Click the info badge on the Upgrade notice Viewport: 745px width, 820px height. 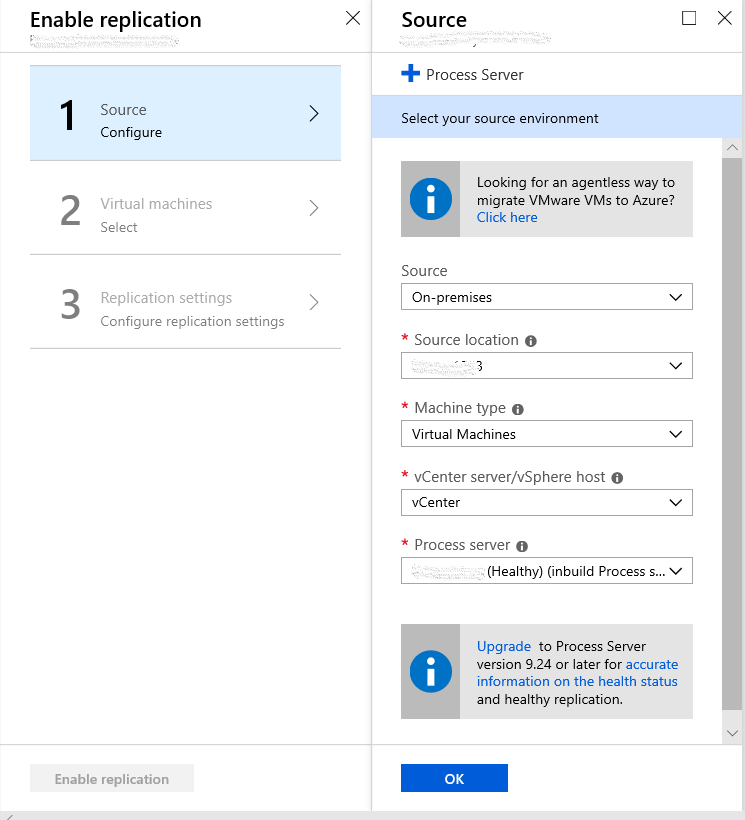[x=430, y=672]
